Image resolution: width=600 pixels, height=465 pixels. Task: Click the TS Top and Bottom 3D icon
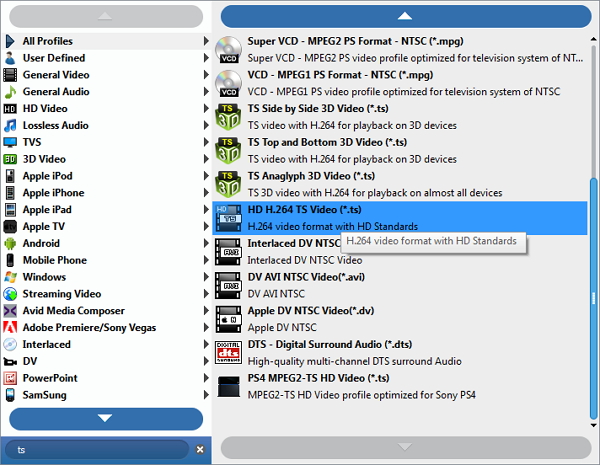228,151
